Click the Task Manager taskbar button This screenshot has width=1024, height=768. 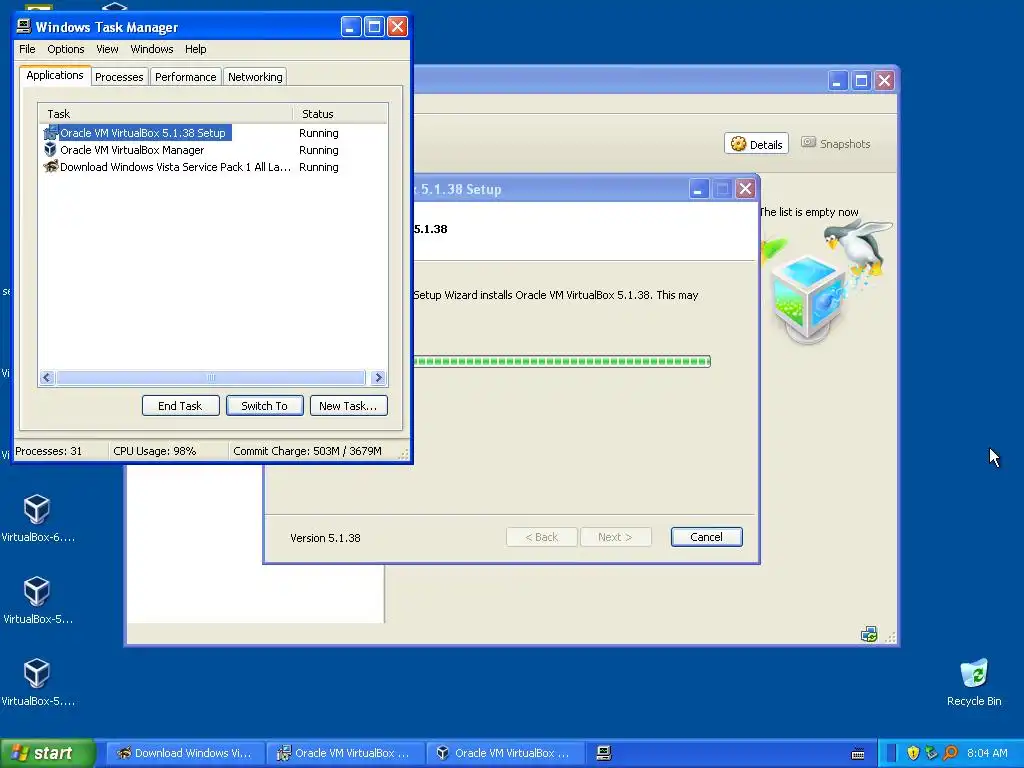[604, 753]
